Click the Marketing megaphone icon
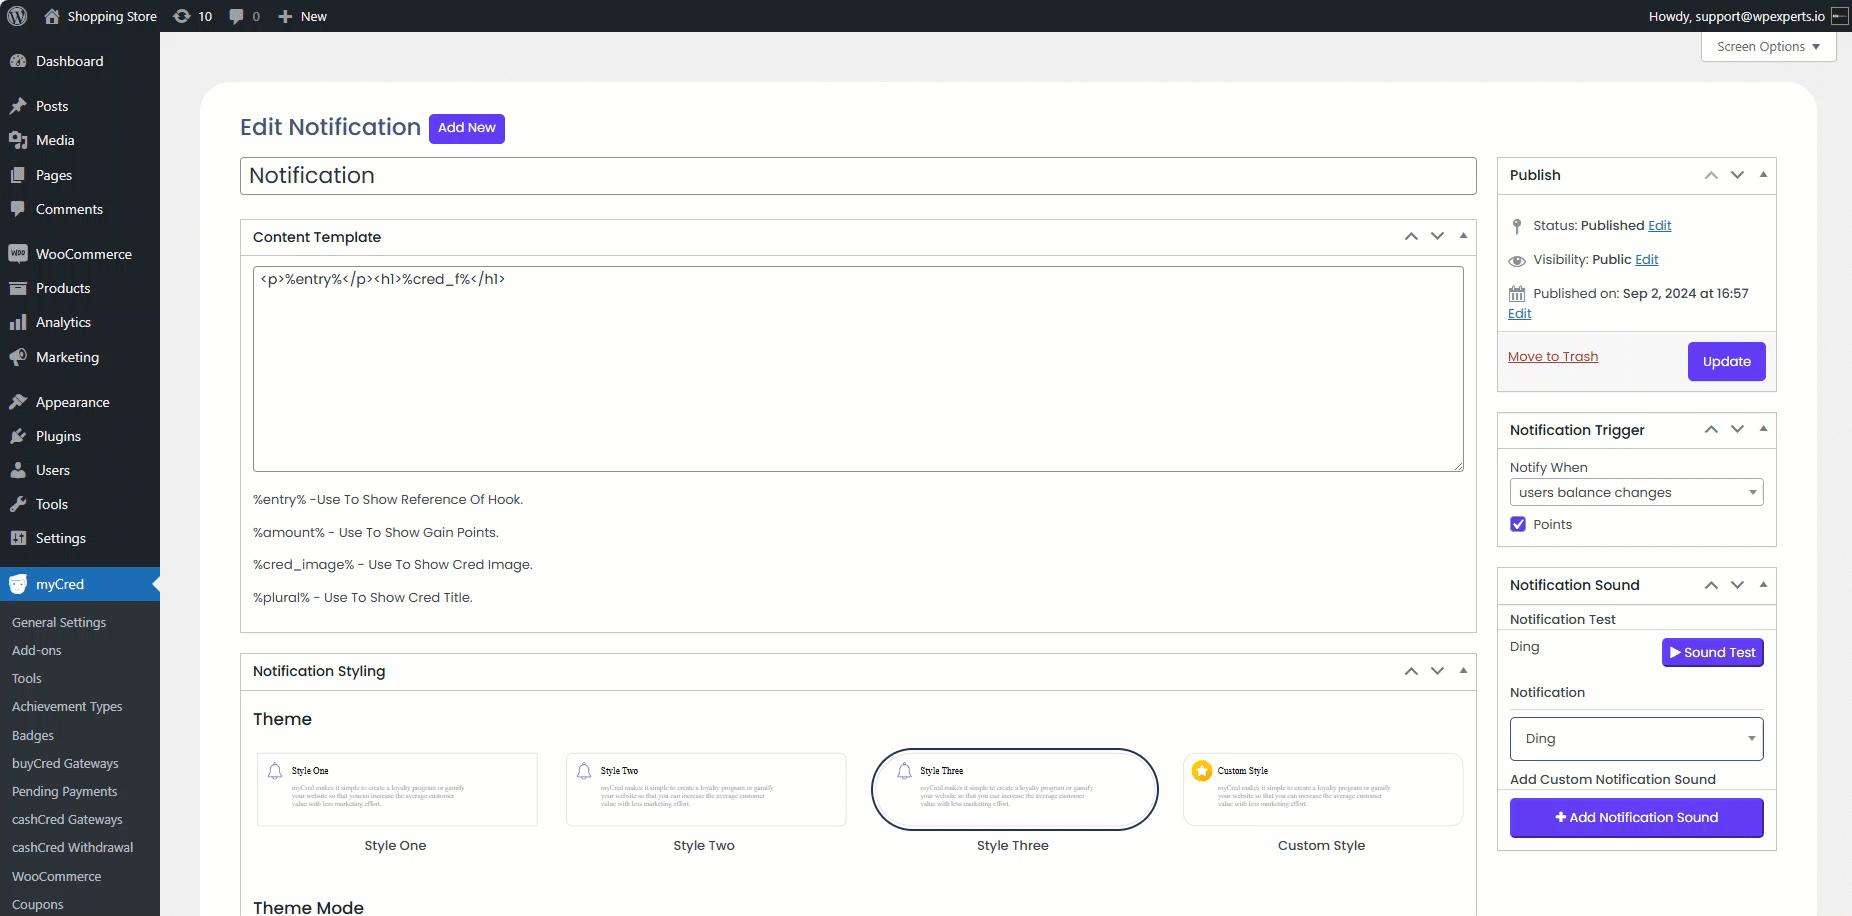 18,357
